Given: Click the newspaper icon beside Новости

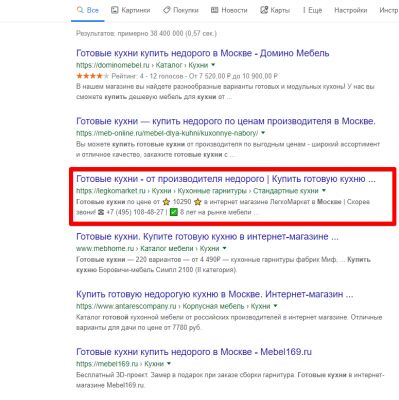Looking at the screenshot, I should 214,10.
